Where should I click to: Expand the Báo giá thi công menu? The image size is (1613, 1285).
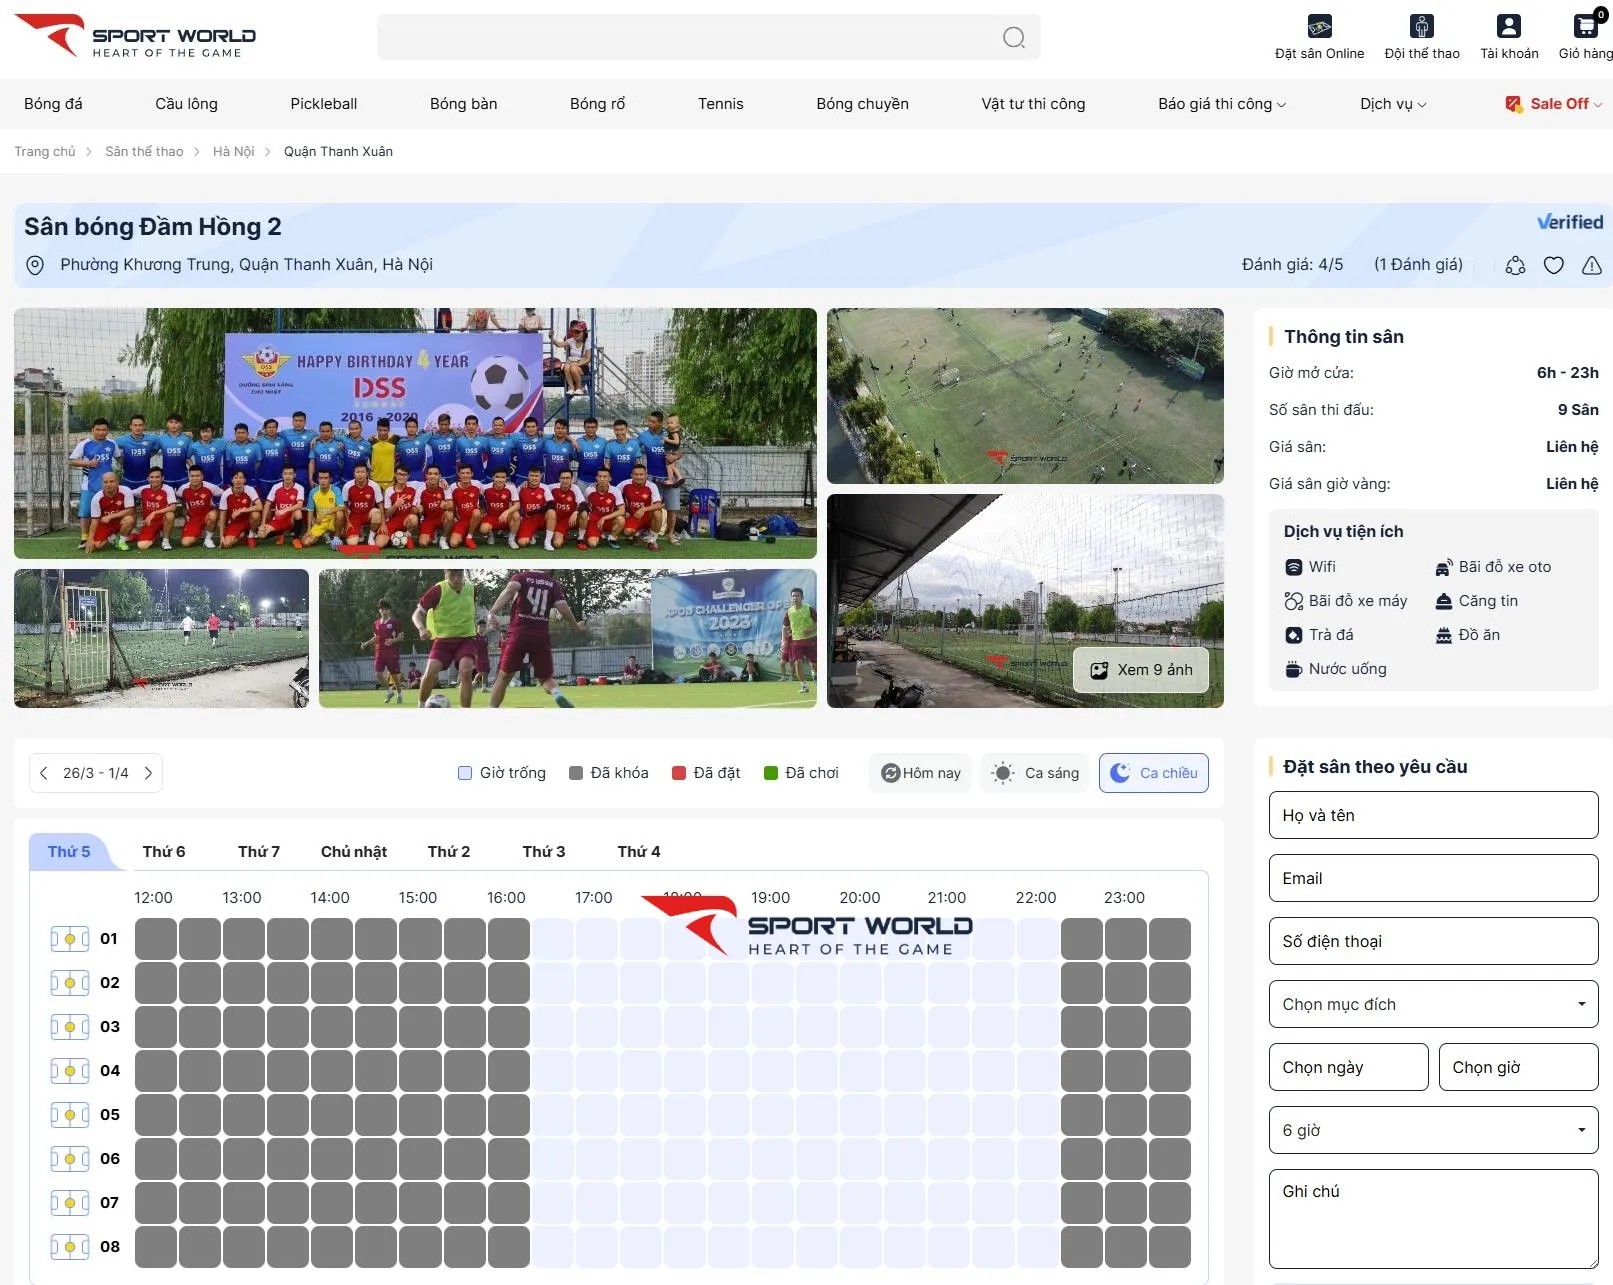pos(1221,104)
